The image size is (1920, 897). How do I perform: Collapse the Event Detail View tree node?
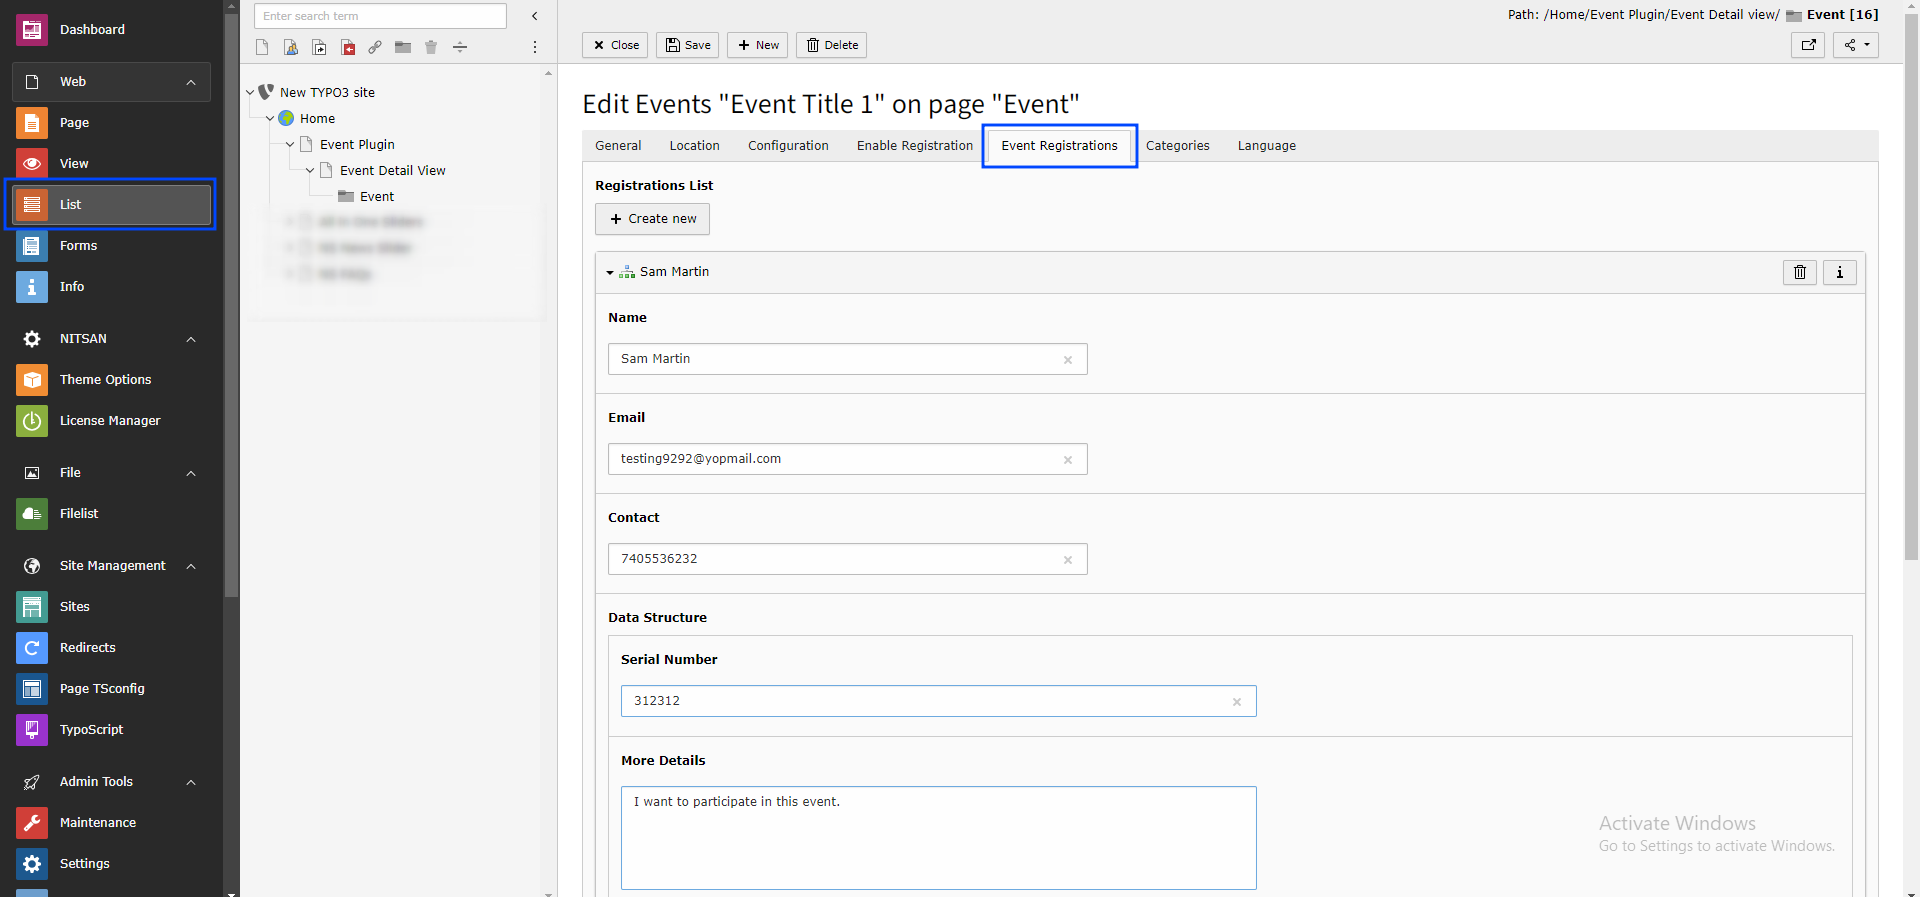point(310,170)
